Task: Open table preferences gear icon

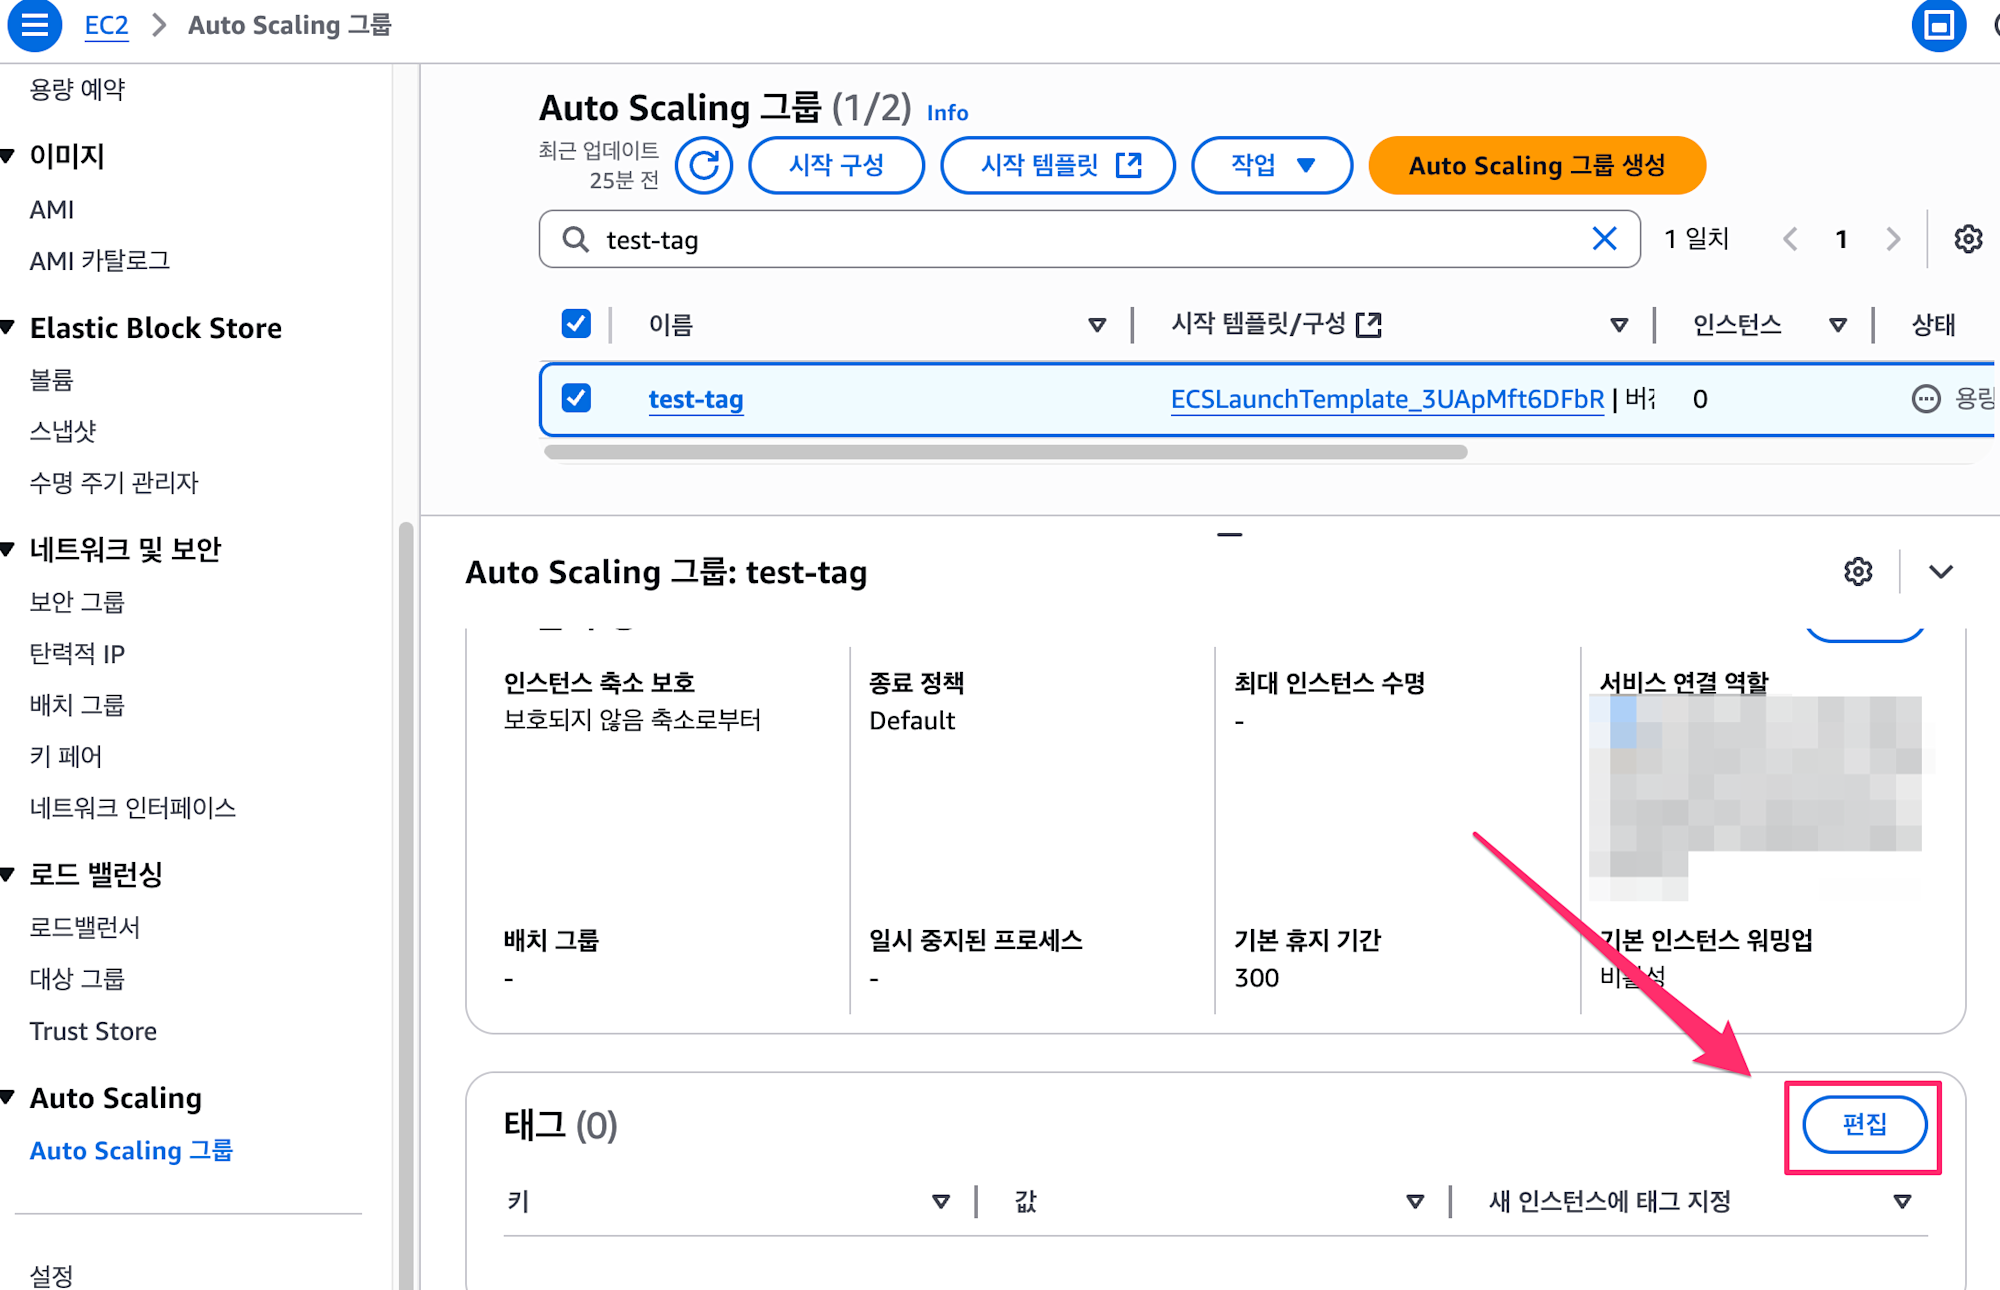Action: (1968, 239)
